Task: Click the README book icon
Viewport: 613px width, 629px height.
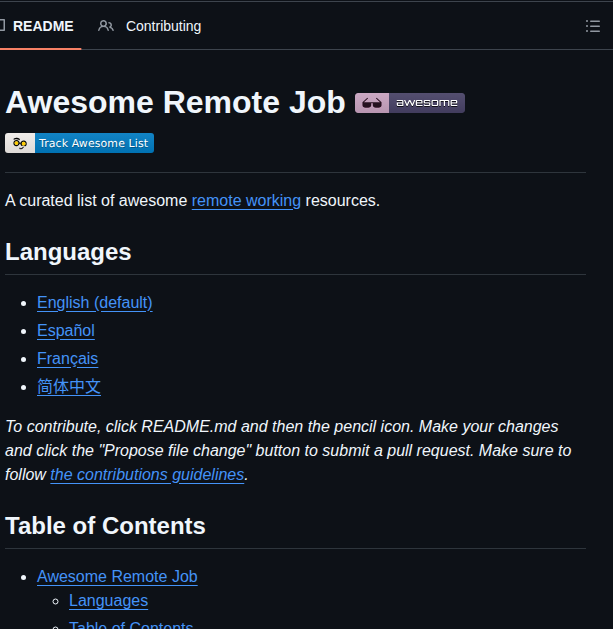Action: tap(2, 26)
